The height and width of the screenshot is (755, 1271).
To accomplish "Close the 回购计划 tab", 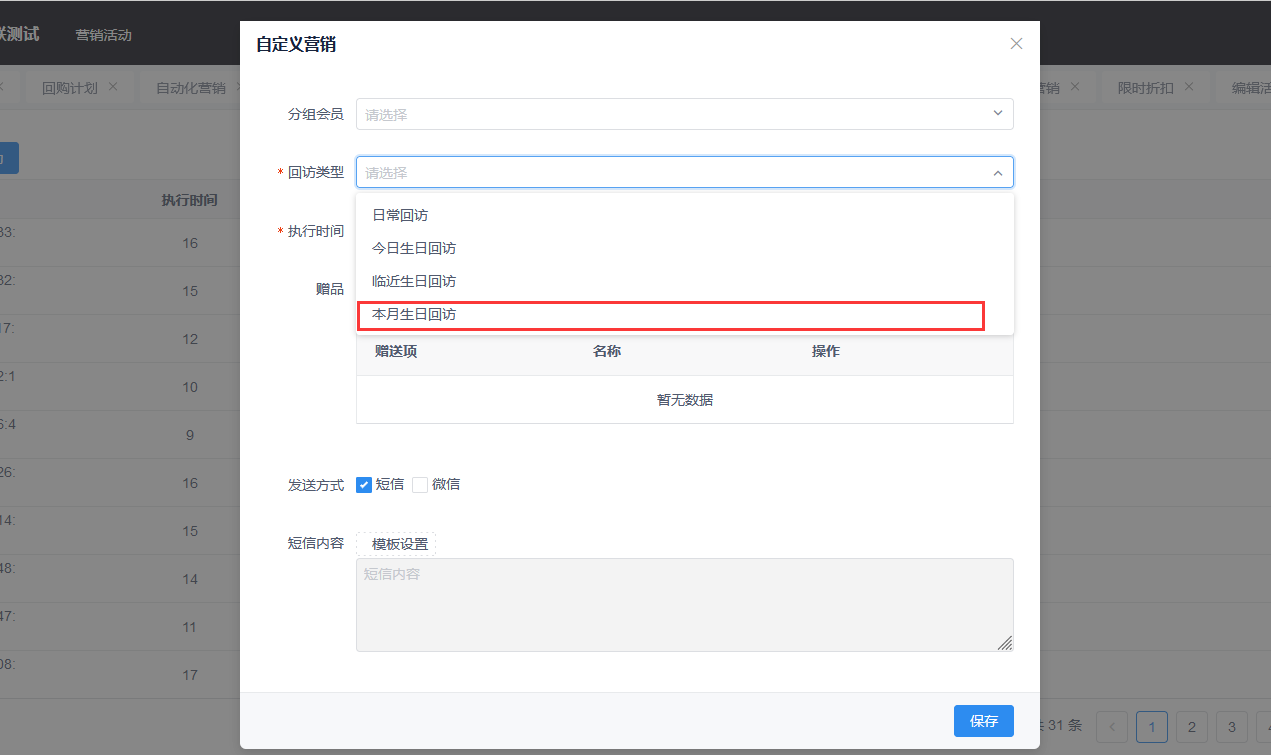I will click(x=113, y=87).
